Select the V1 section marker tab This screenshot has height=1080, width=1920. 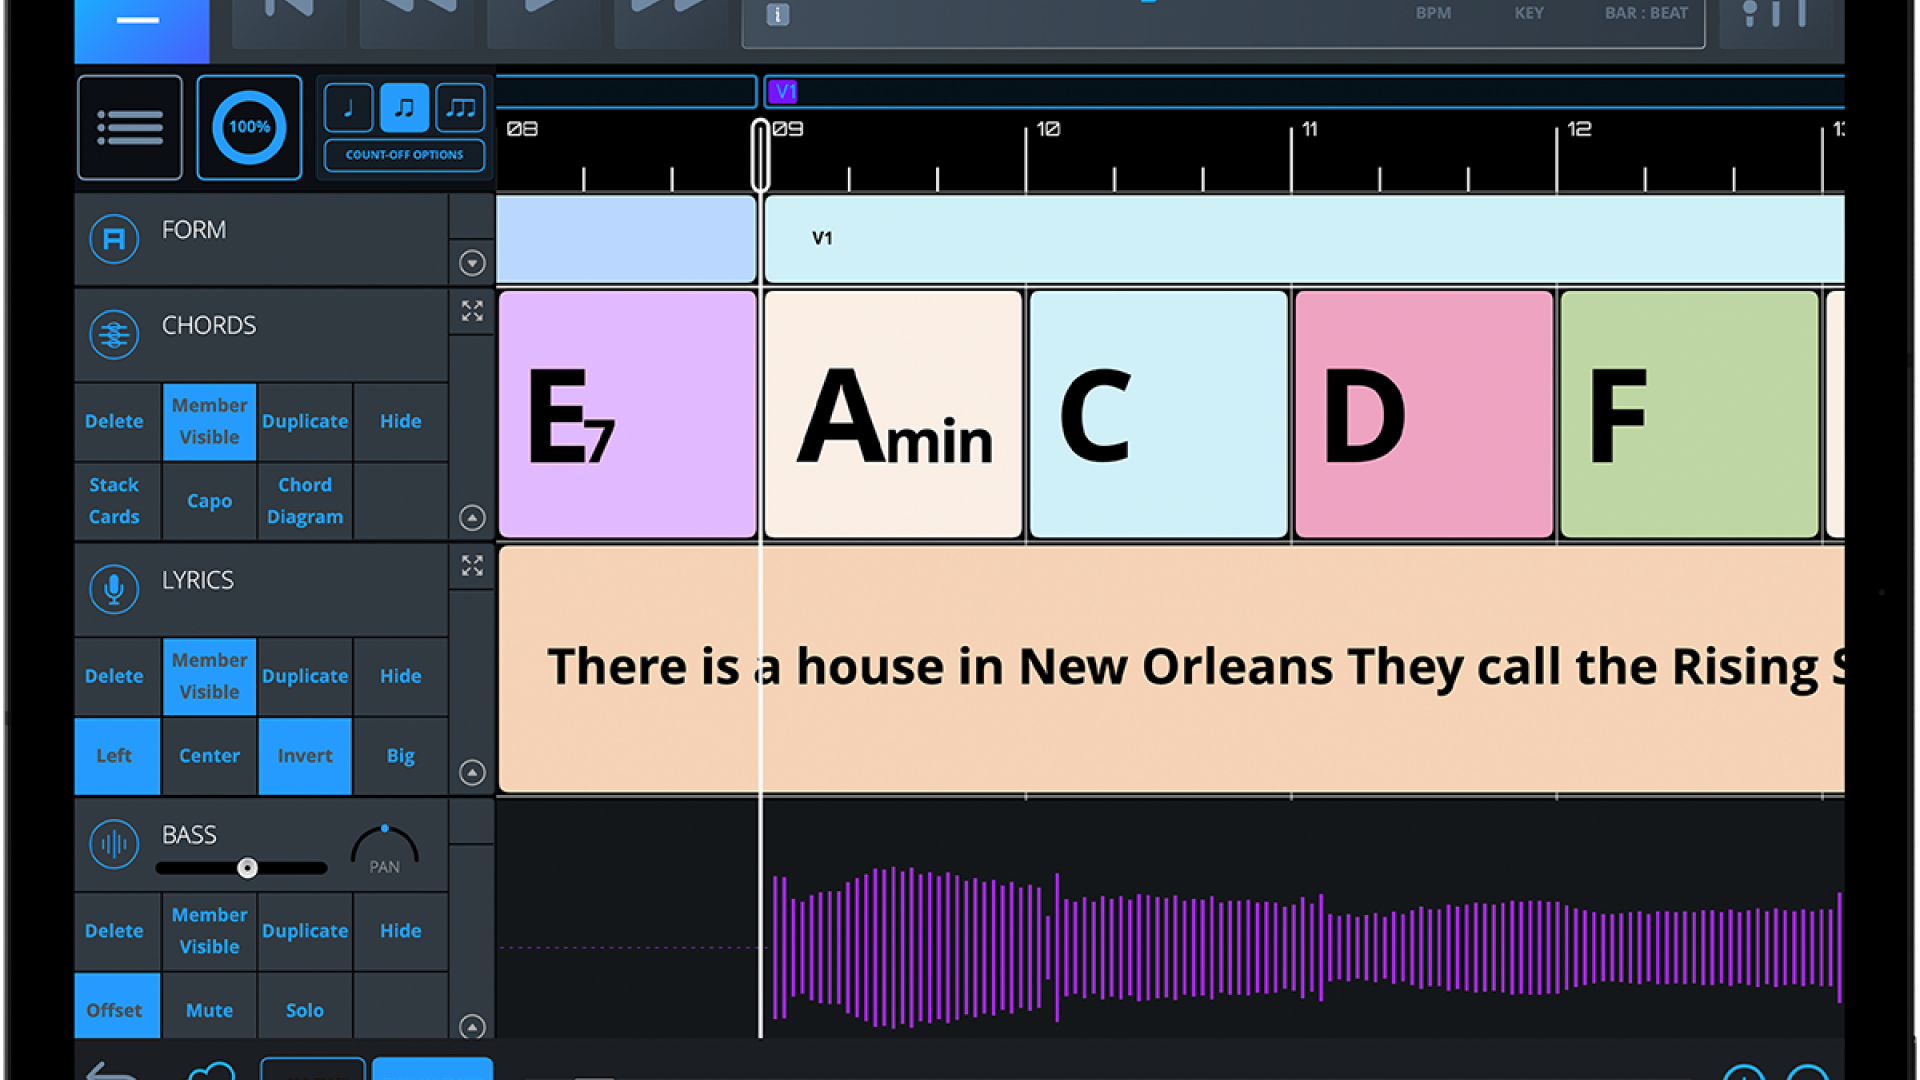coord(783,92)
